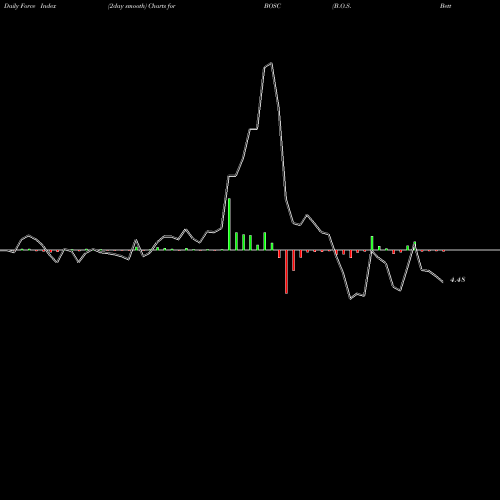Click the highest peak of the price line
The height and width of the screenshot is (500, 500).
(272, 63)
